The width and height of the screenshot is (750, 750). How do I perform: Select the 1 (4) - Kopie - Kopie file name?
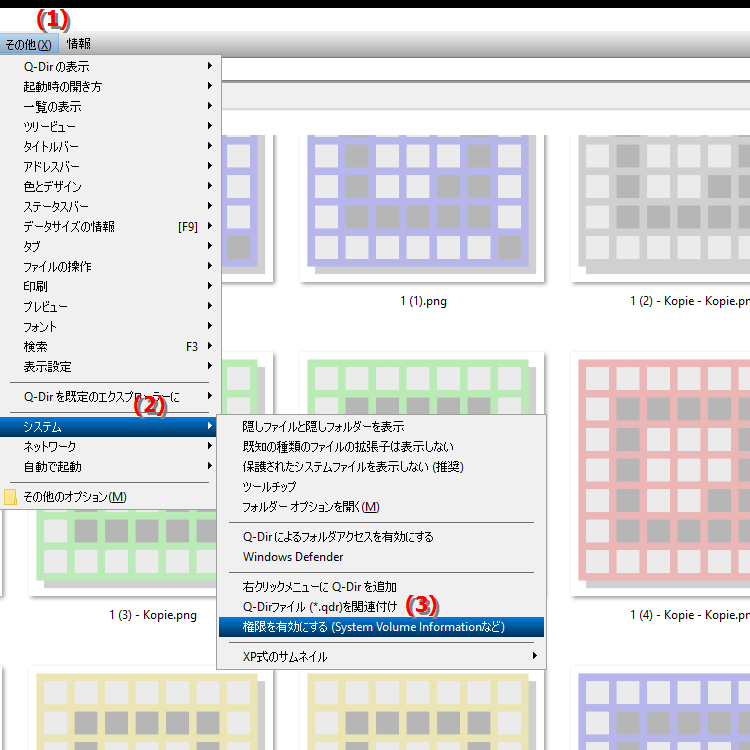(690, 615)
